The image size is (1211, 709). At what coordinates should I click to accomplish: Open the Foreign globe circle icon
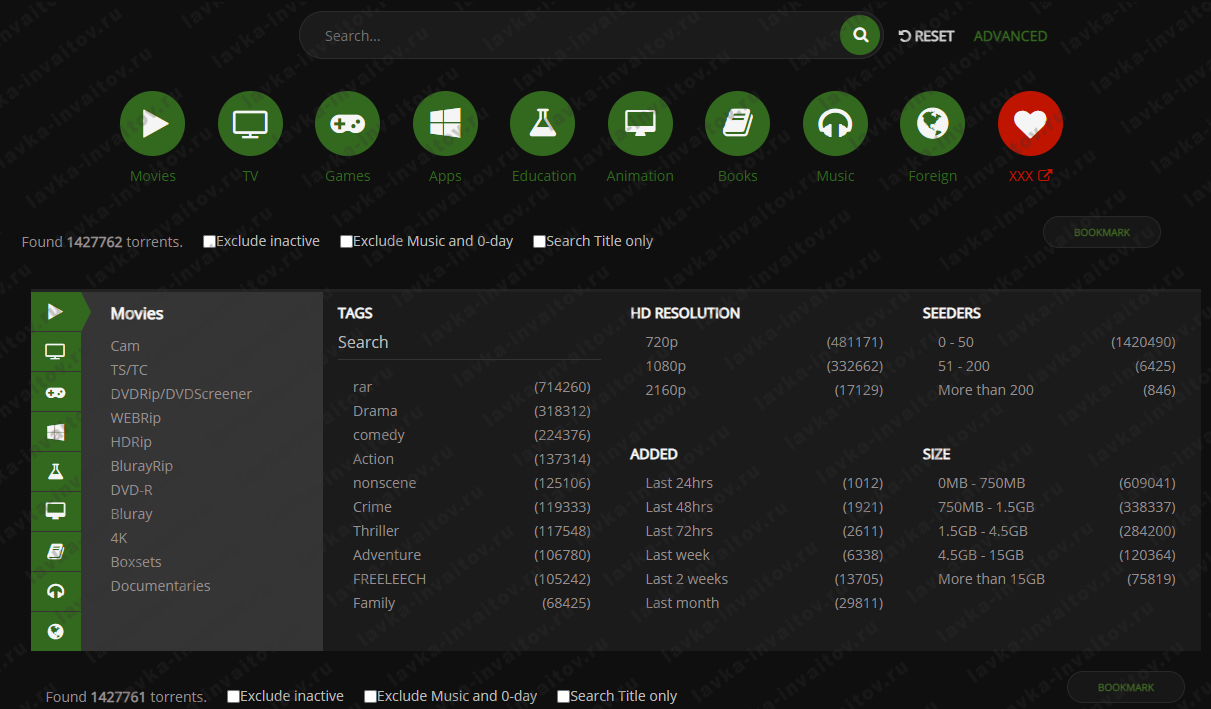[932, 124]
